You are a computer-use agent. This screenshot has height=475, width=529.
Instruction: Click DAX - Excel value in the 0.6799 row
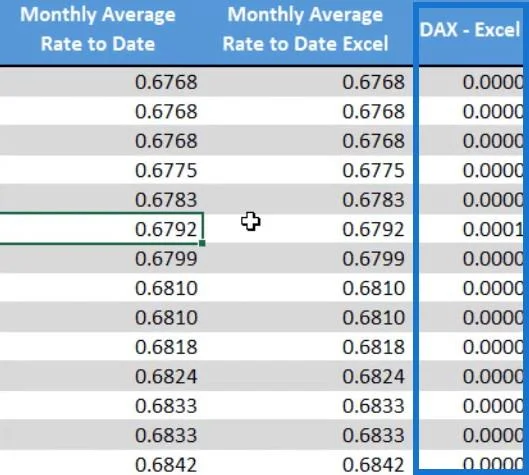tap(493, 259)
